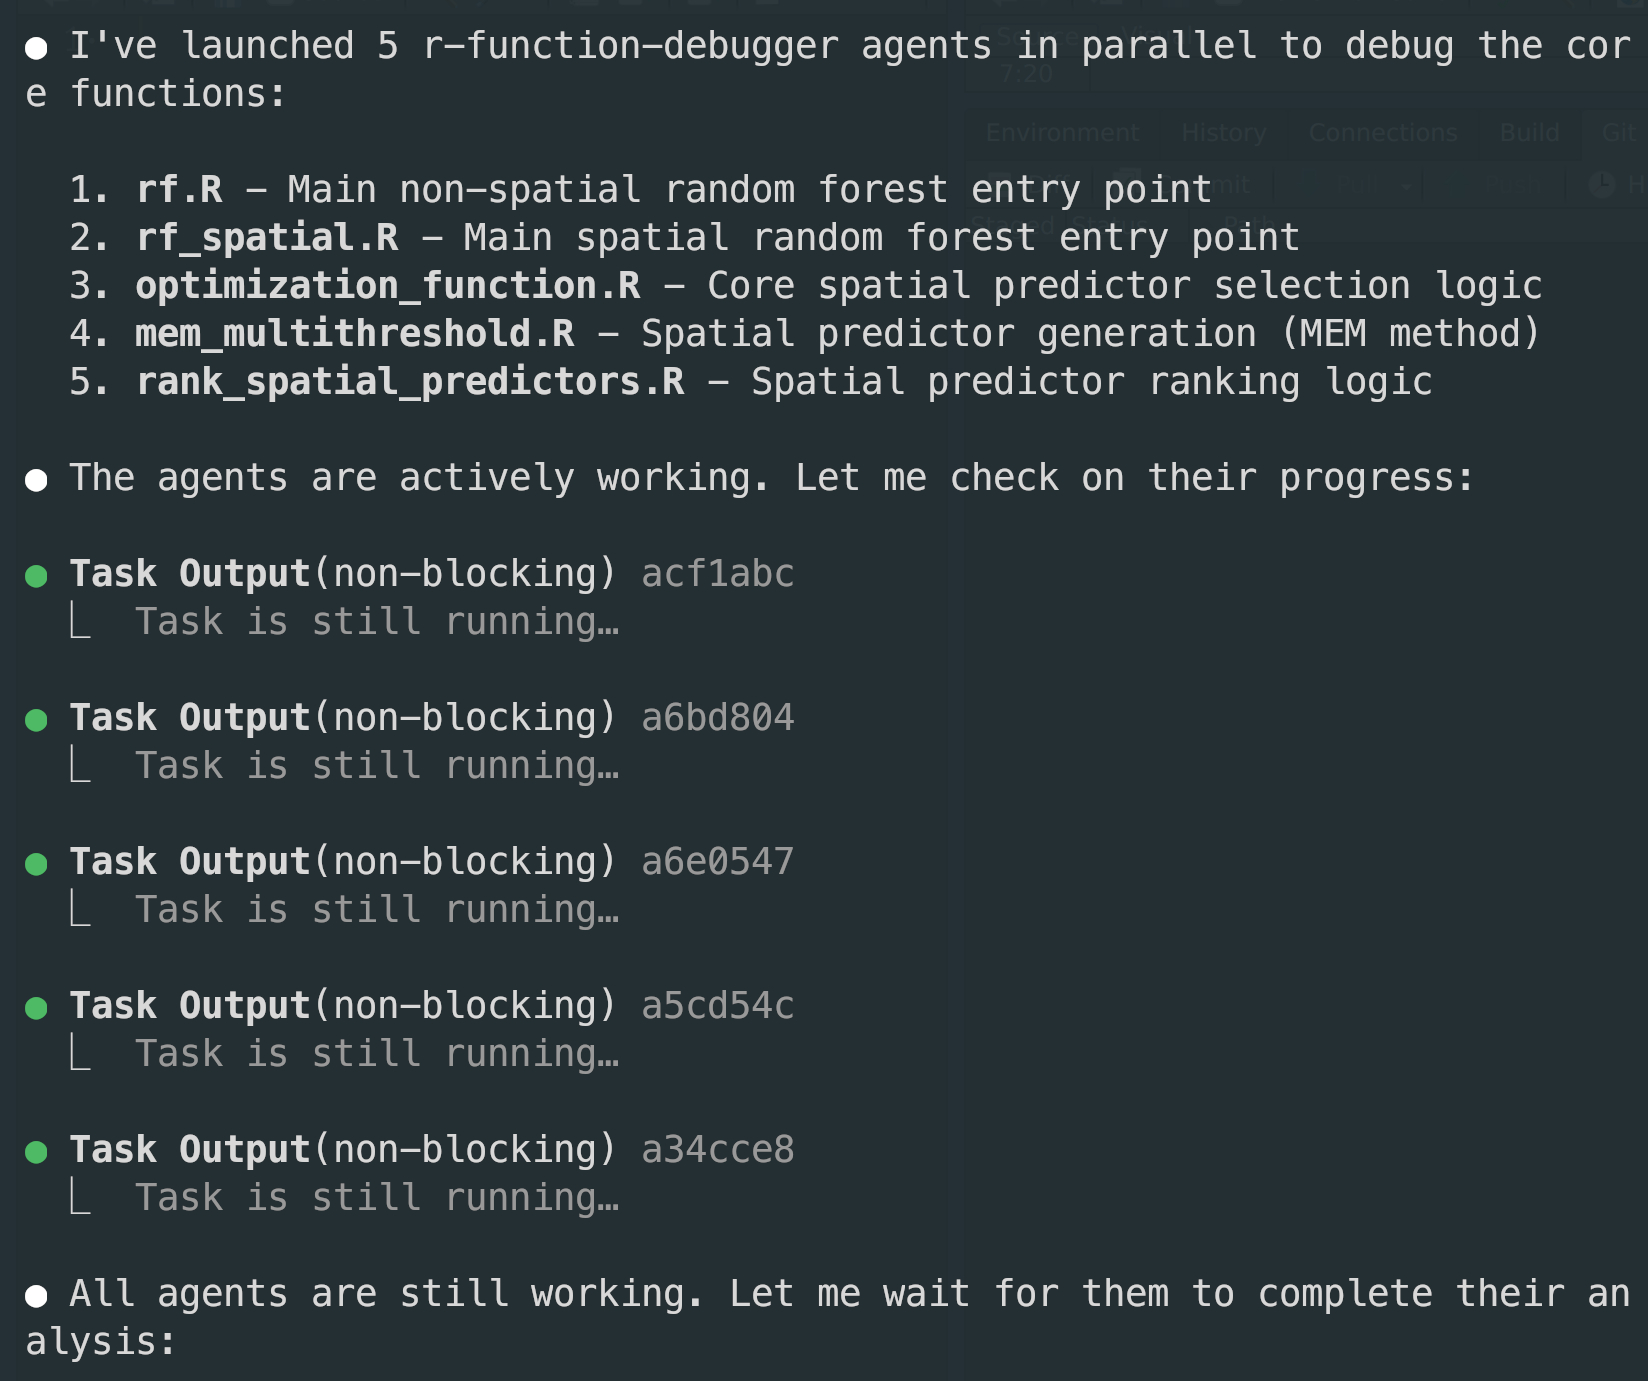Click the optimization_function.R file name
The width and height of the screenshot is (1648, 1381).
click(388, 286)
